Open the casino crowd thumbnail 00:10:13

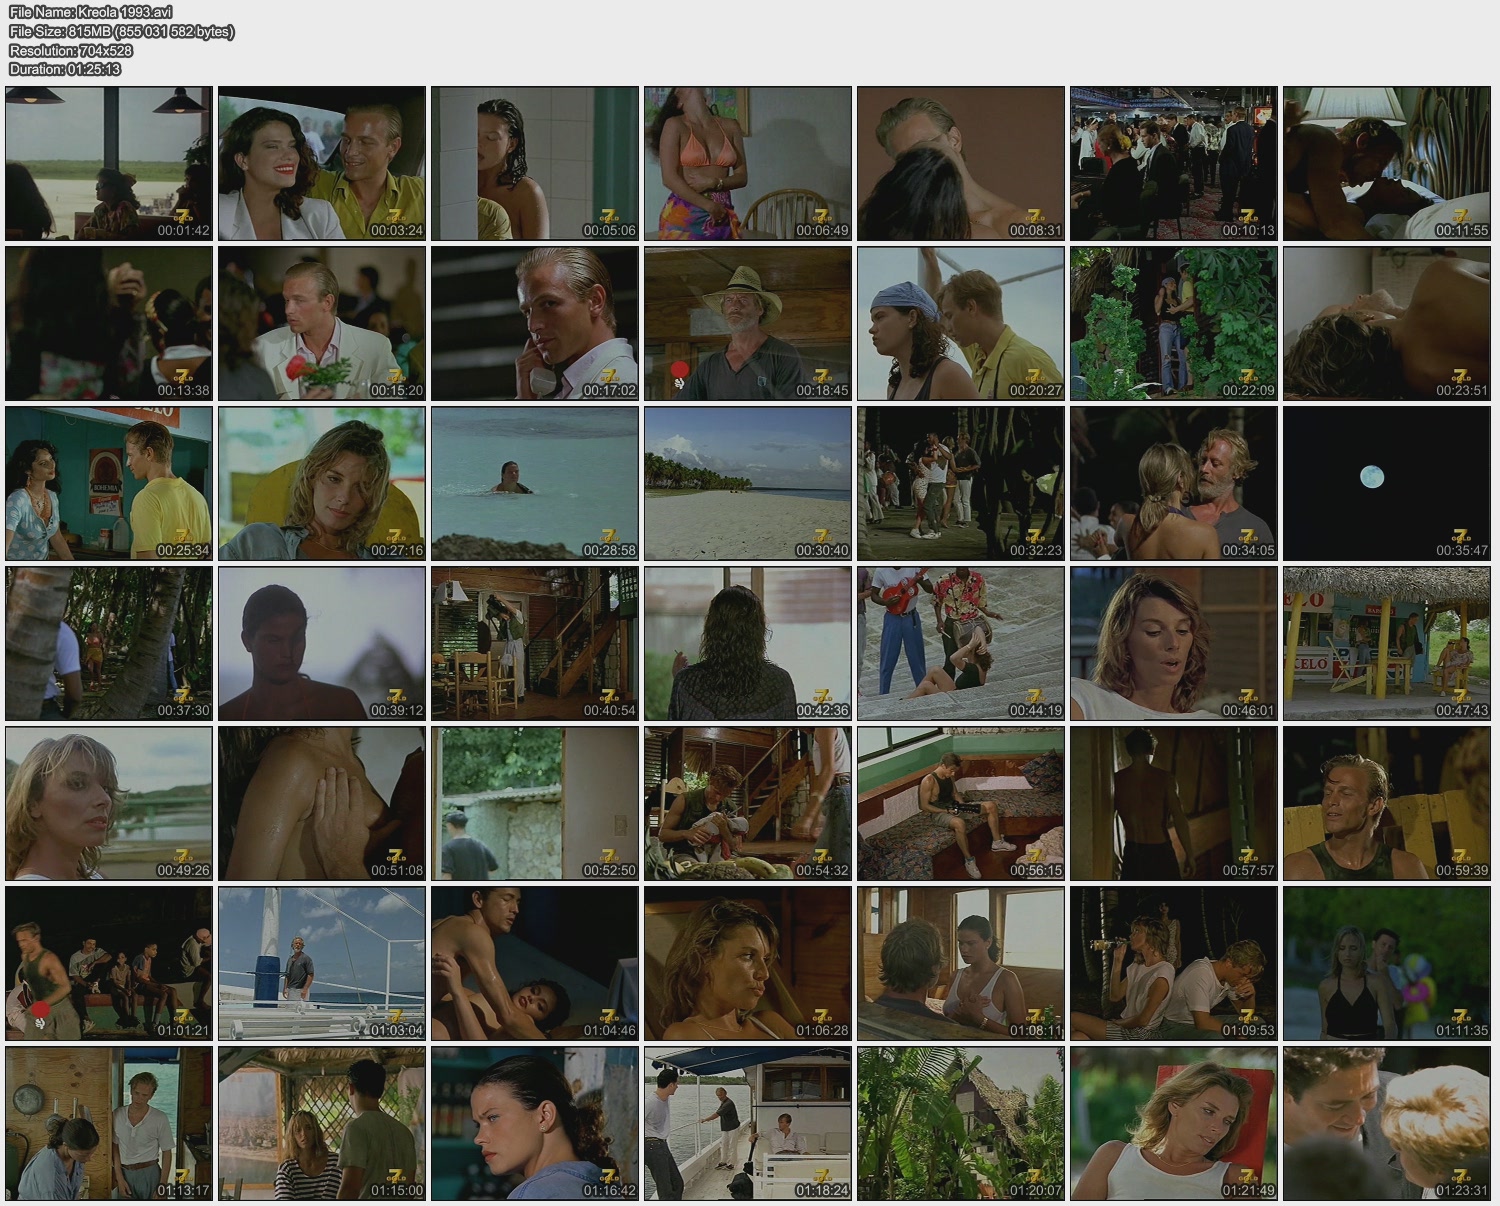point(1173,163)
